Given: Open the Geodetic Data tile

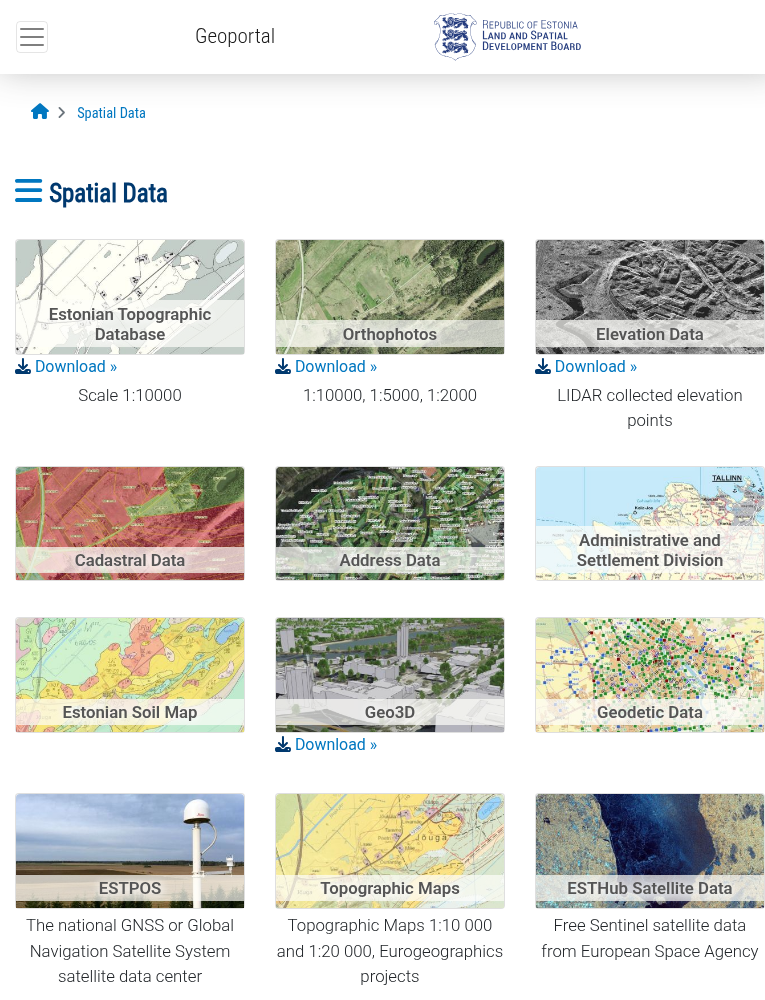Looking at the screenshot, I should pyautogui.click(x=650, y=675).
